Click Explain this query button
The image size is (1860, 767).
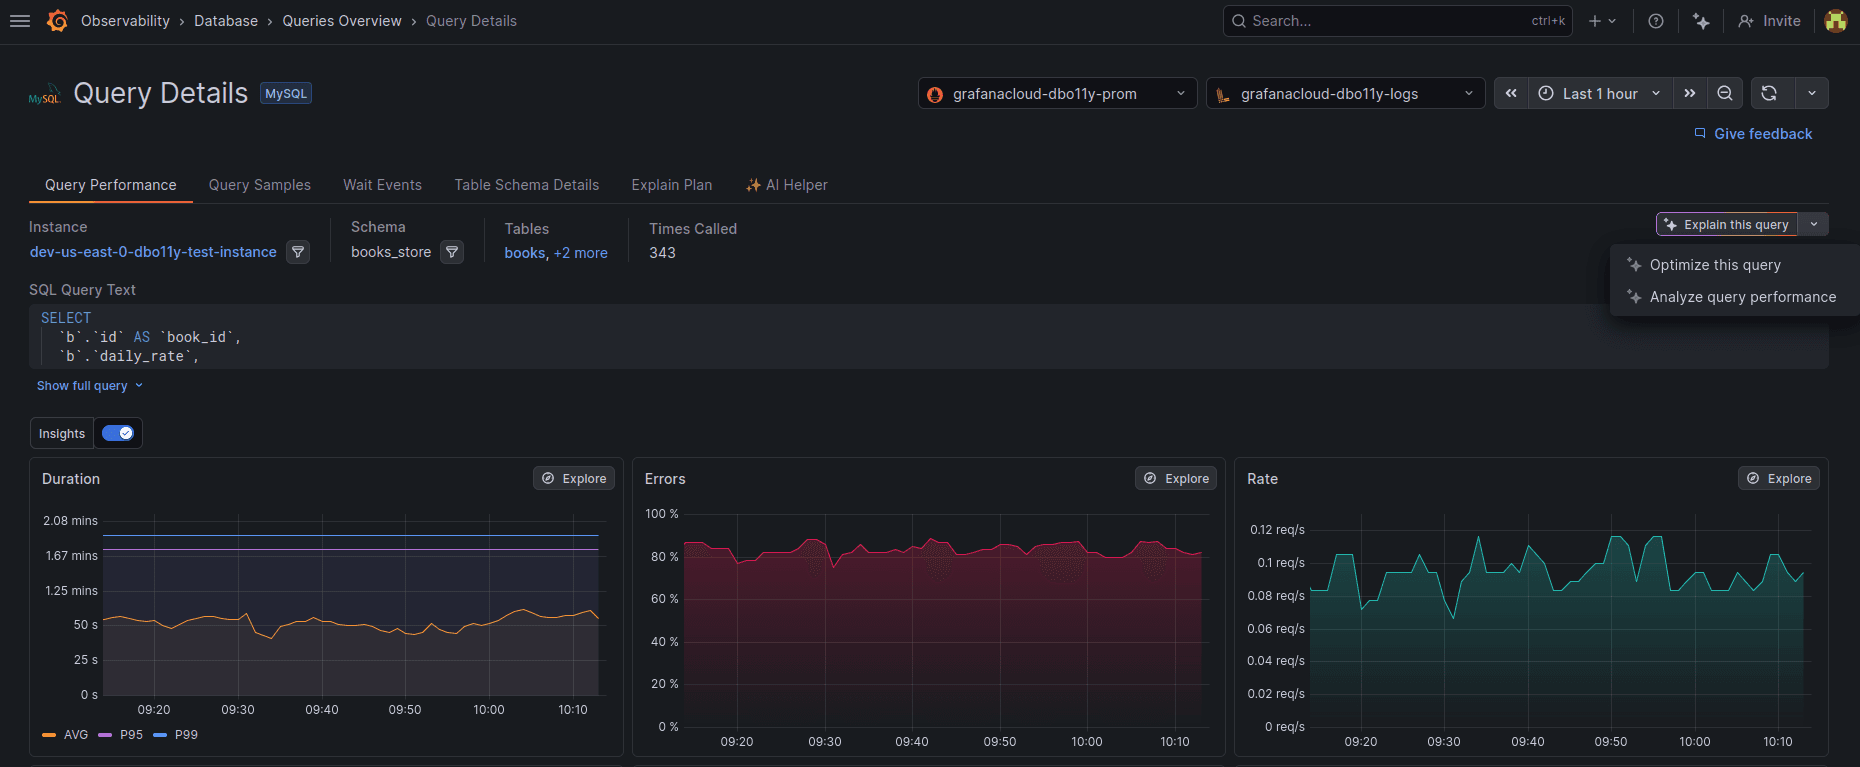click(1727, 224)
